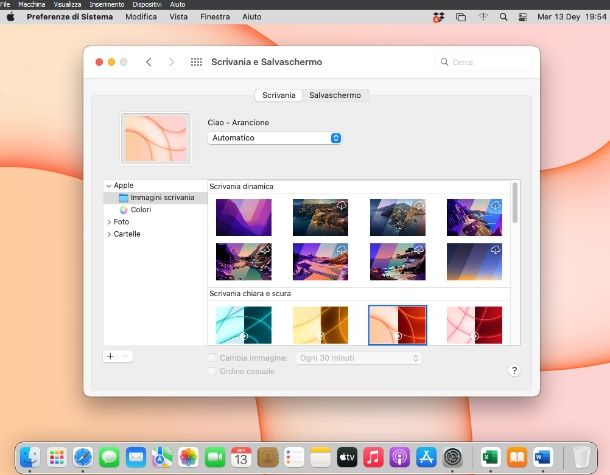Open Notes app in the Dock
The image size is (610, 475).
[321, 457]
